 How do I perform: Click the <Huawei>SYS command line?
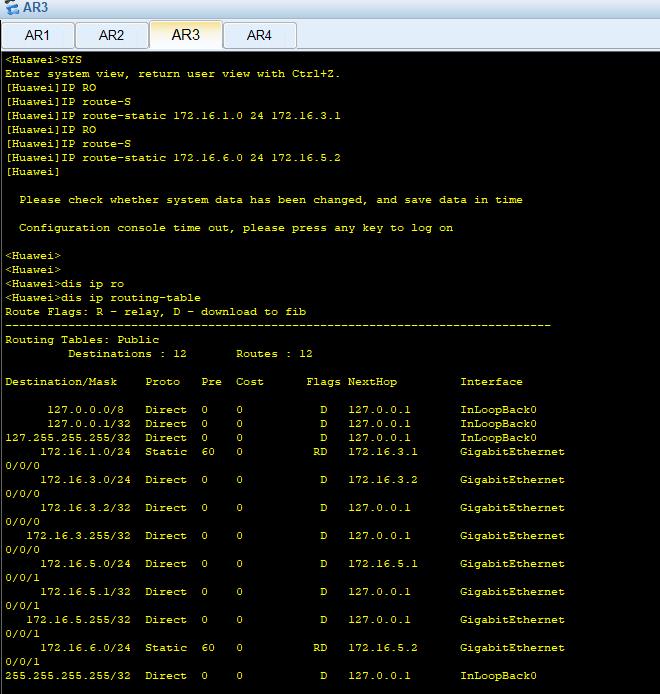click(43, 60)
